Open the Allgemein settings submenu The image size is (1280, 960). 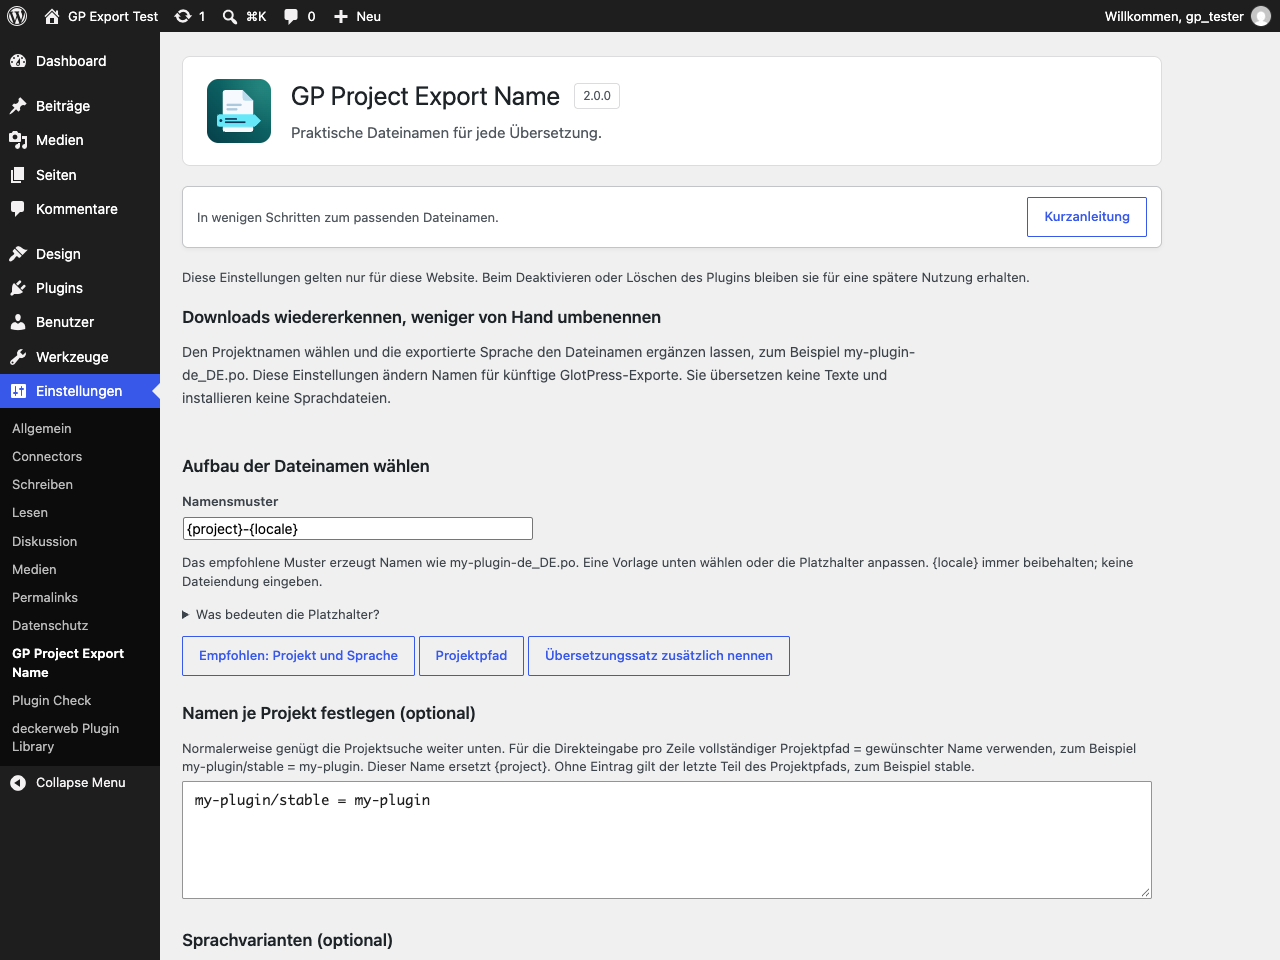[x=42, y=428]
